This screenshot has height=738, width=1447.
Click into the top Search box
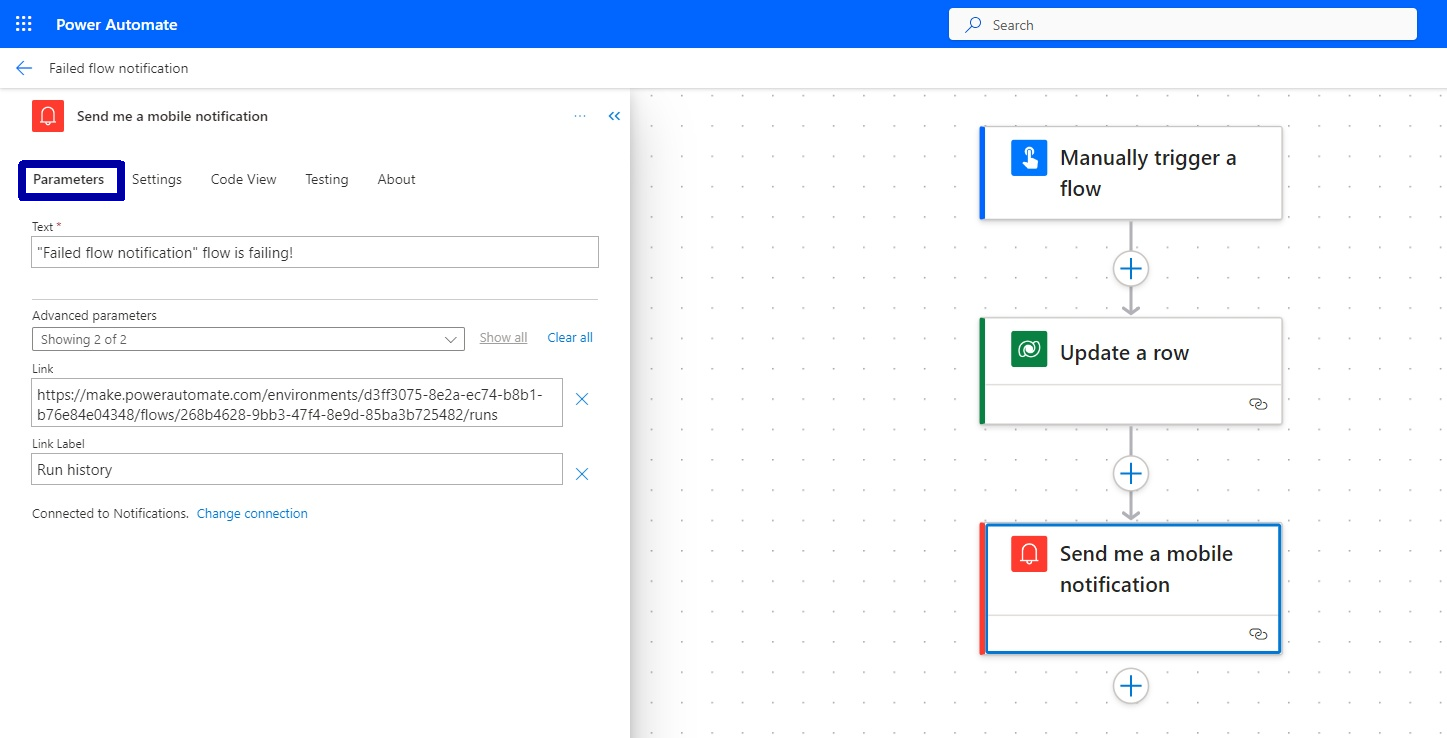(1183, 25)
